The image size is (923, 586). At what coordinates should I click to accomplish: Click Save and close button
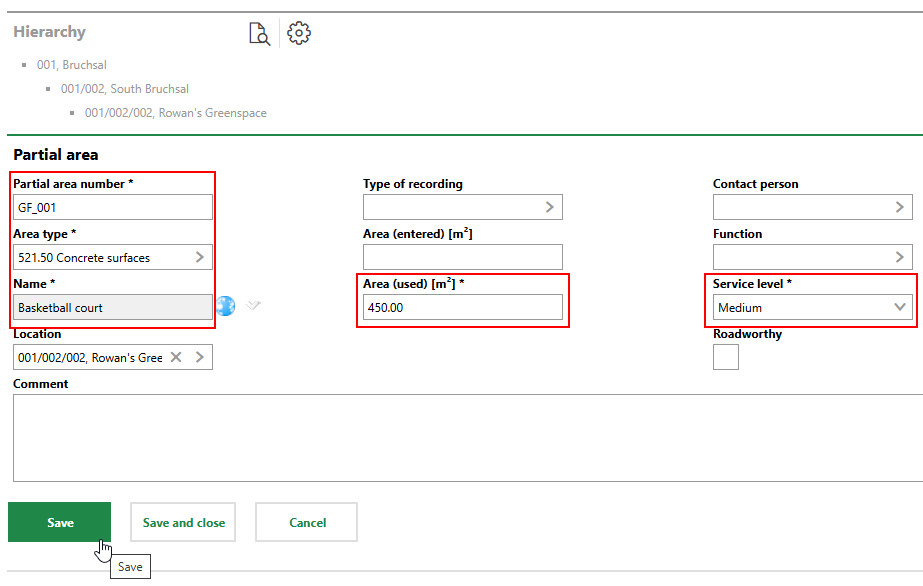point(183,522)
